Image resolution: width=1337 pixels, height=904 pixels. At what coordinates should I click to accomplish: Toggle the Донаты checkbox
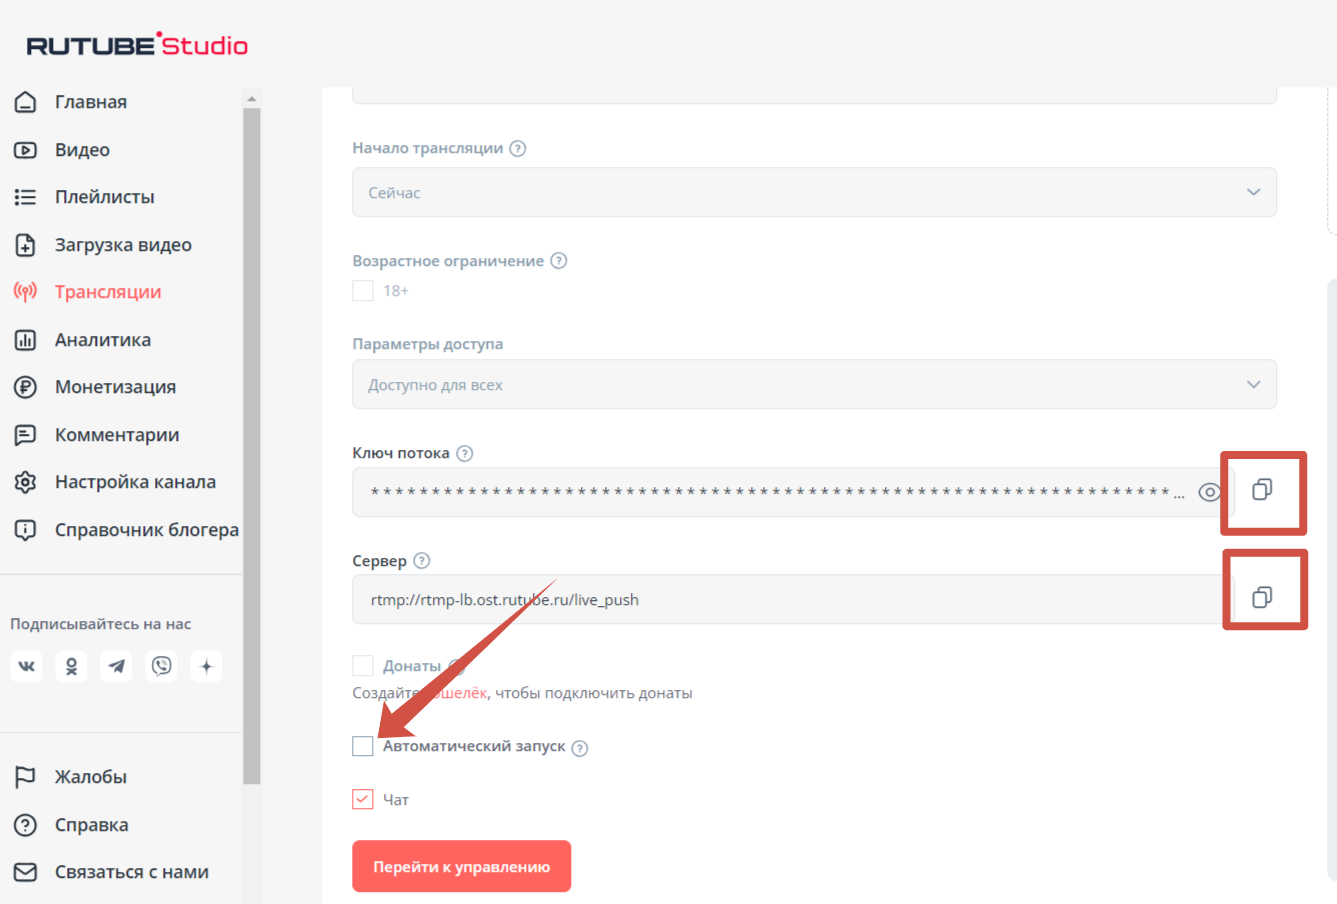pos(363,666)
